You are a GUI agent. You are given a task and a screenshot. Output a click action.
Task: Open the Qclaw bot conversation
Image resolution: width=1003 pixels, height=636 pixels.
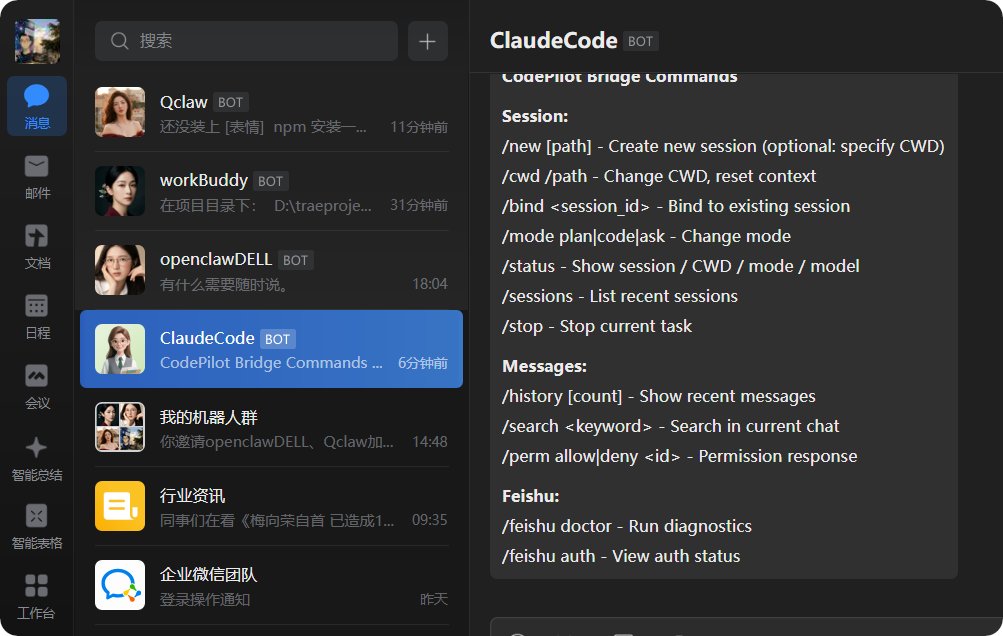(x=271, y=113)
